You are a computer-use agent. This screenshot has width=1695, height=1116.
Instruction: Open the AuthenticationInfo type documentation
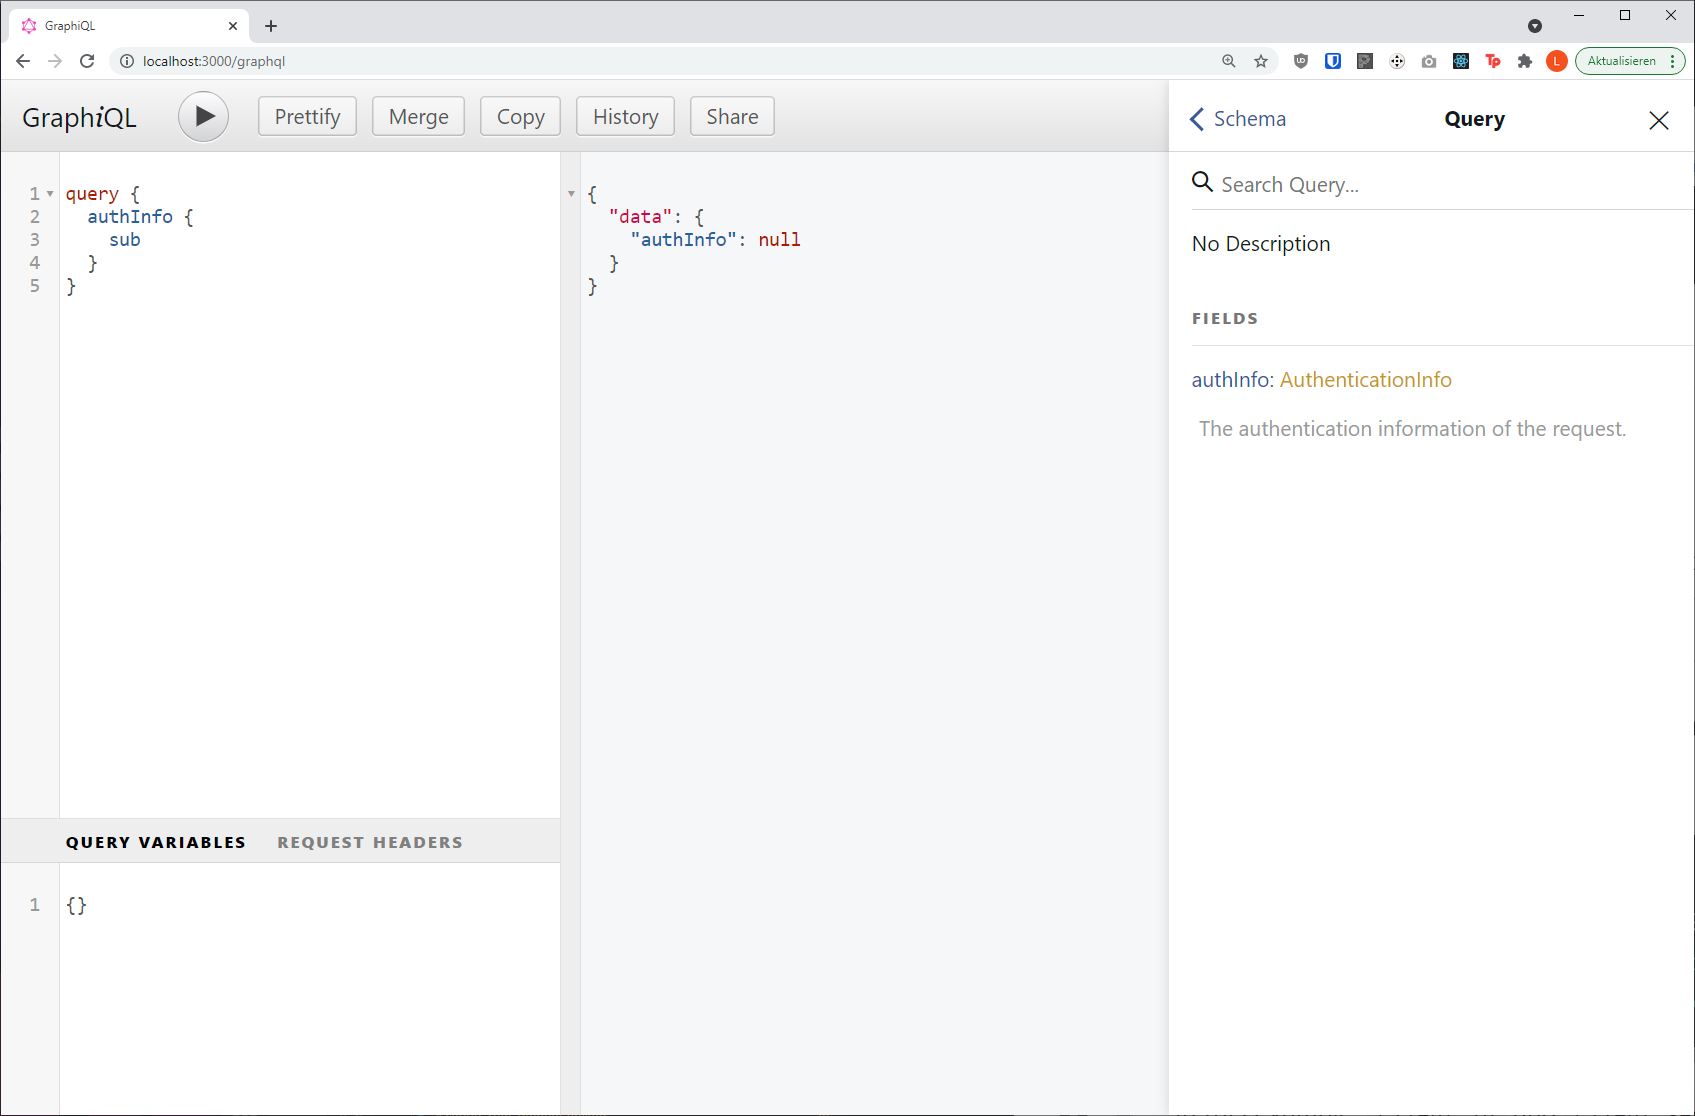[1364, 379]
